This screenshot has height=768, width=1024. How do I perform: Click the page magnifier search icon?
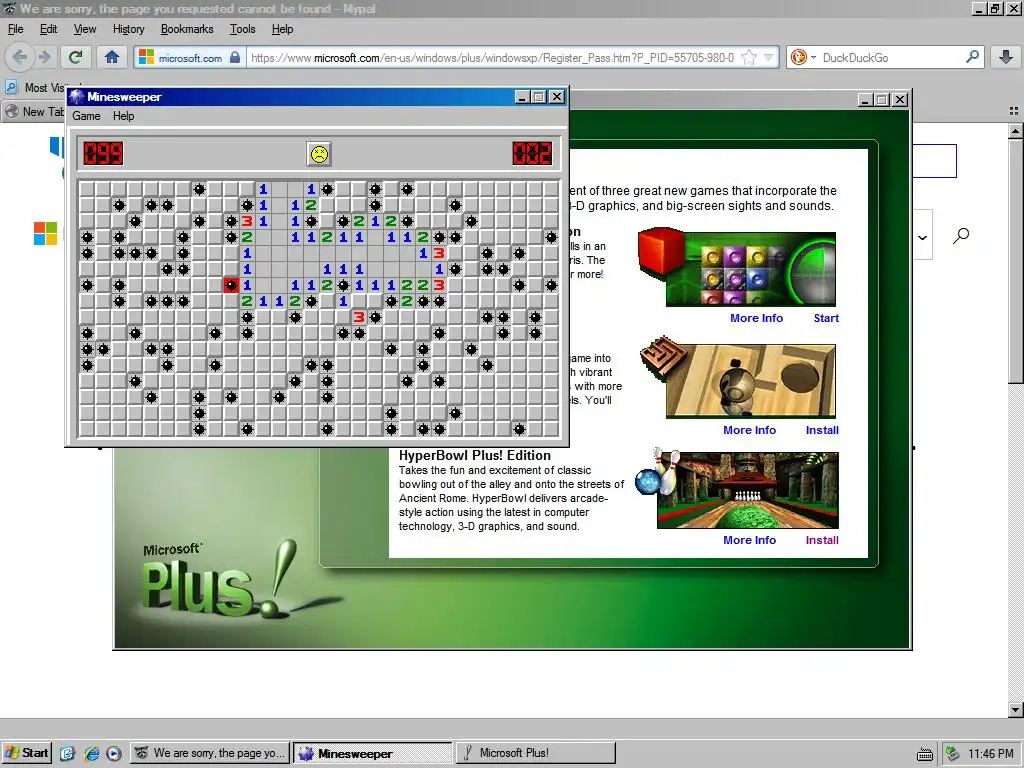point(961,235)
